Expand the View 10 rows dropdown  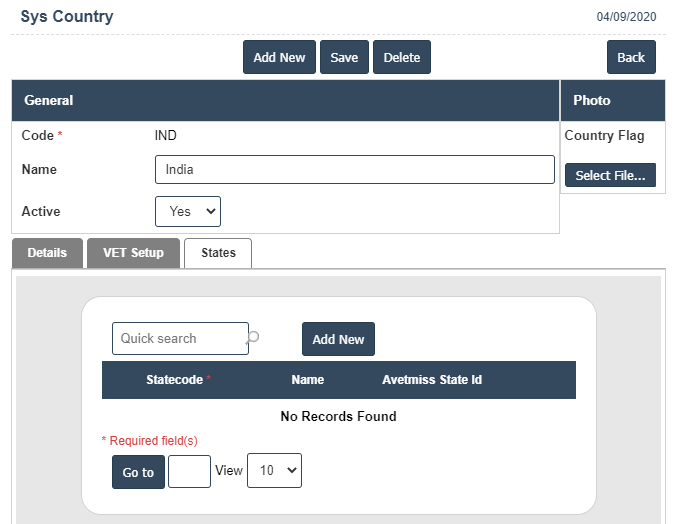(x=274, y=471)
